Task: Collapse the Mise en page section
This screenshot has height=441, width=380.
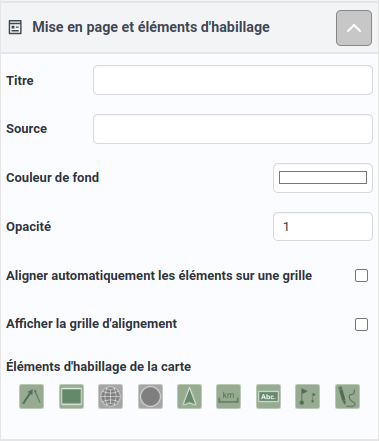Action: pyautogui.click(x=354, y=28)
